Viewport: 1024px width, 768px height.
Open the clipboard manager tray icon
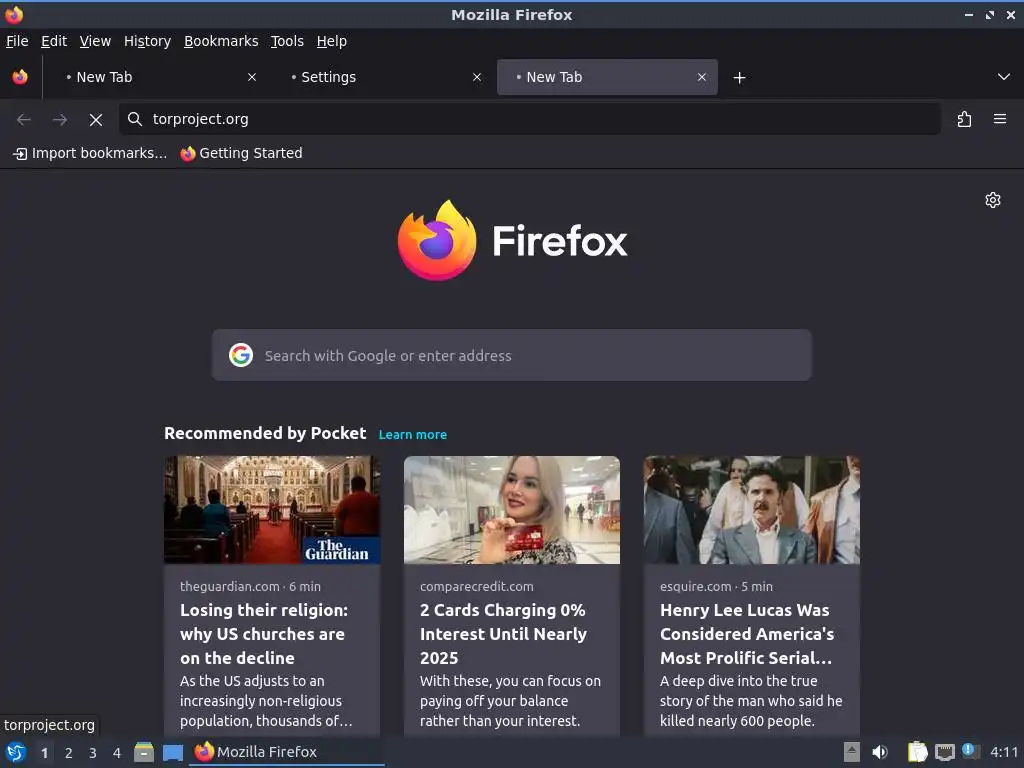918,752
